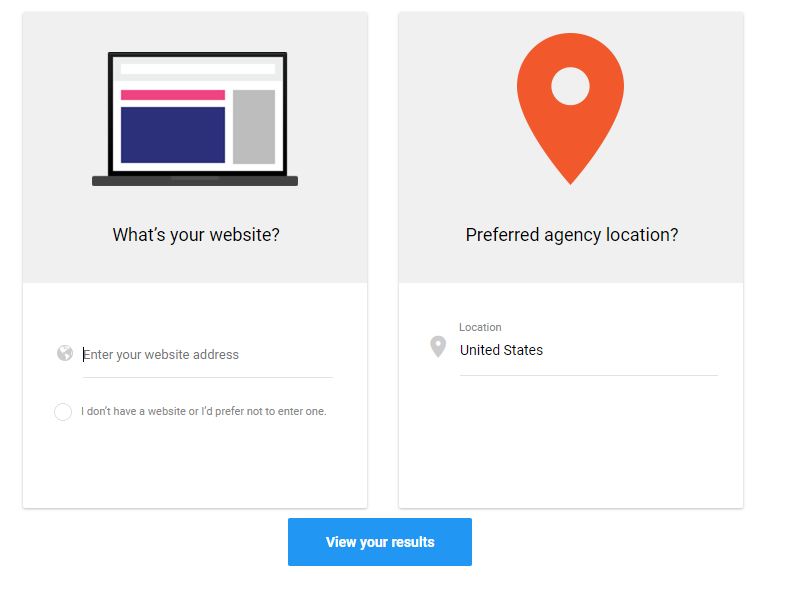The image size is (787, 590).
Task: Click the 'I don't have a website' label text
Action: pyautogui.click(x=204, y=411)
